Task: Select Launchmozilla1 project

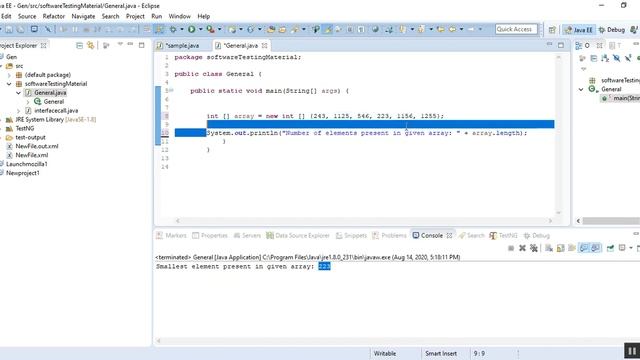Action: click(x=27, y=164)
